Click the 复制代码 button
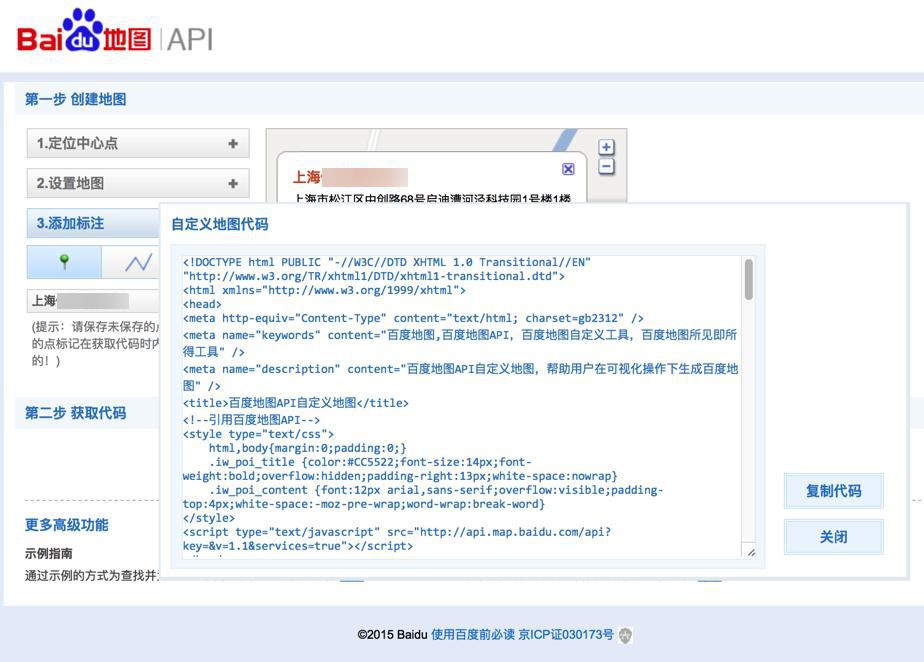This screenshot has height=662, width=924. pyautogui.click(x=833, y=491)
